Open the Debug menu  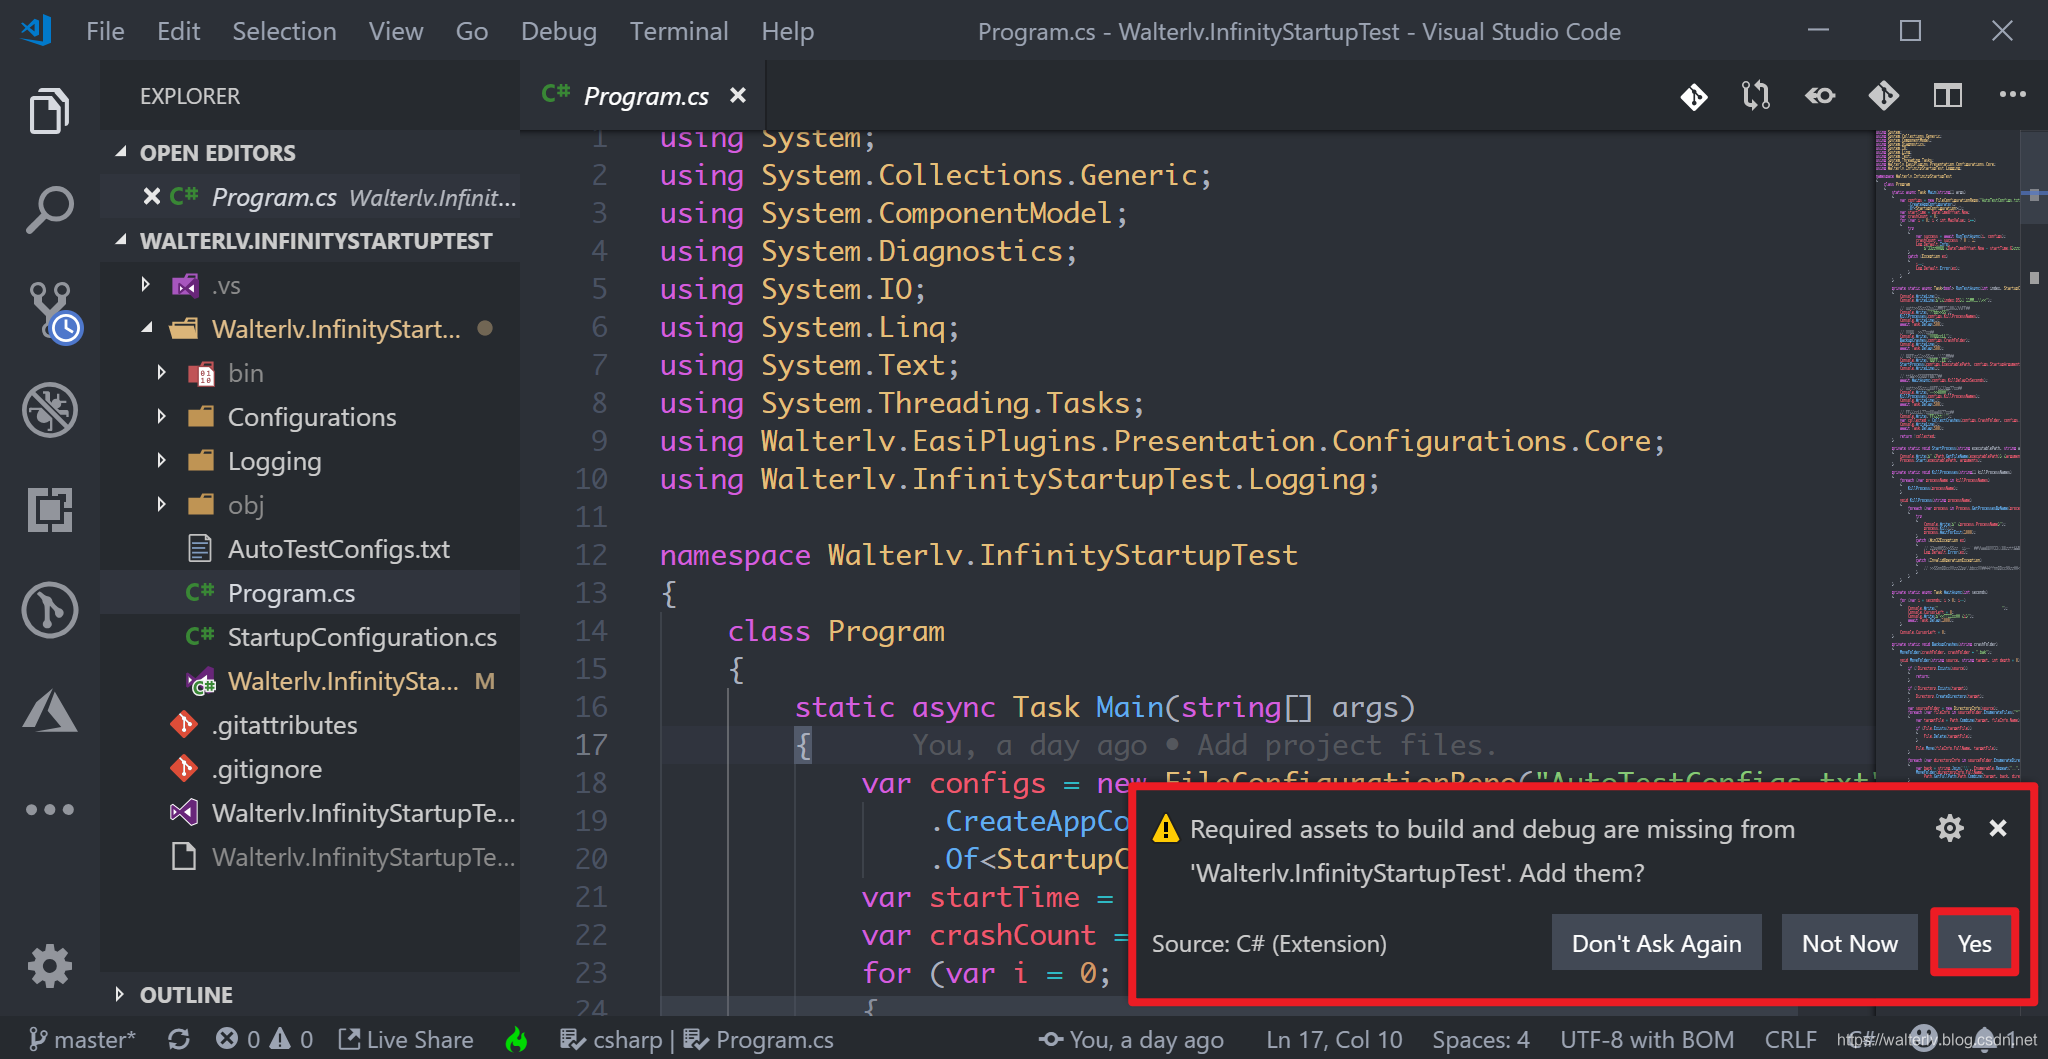558,31
